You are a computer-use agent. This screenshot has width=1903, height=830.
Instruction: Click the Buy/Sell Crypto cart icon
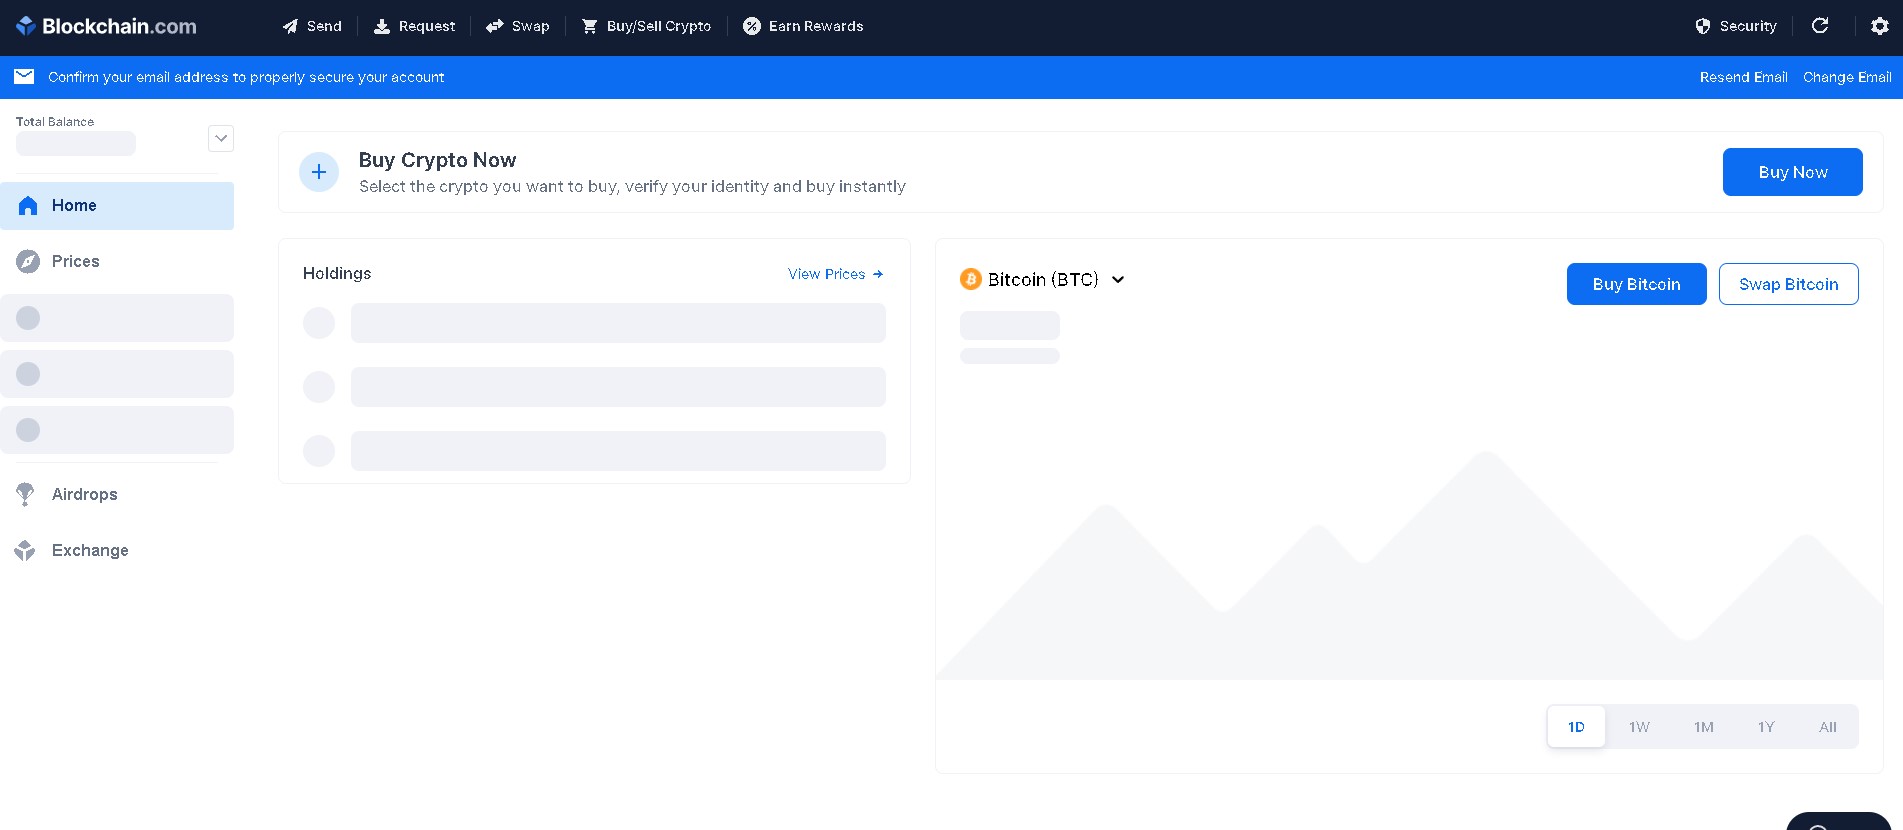590,26
